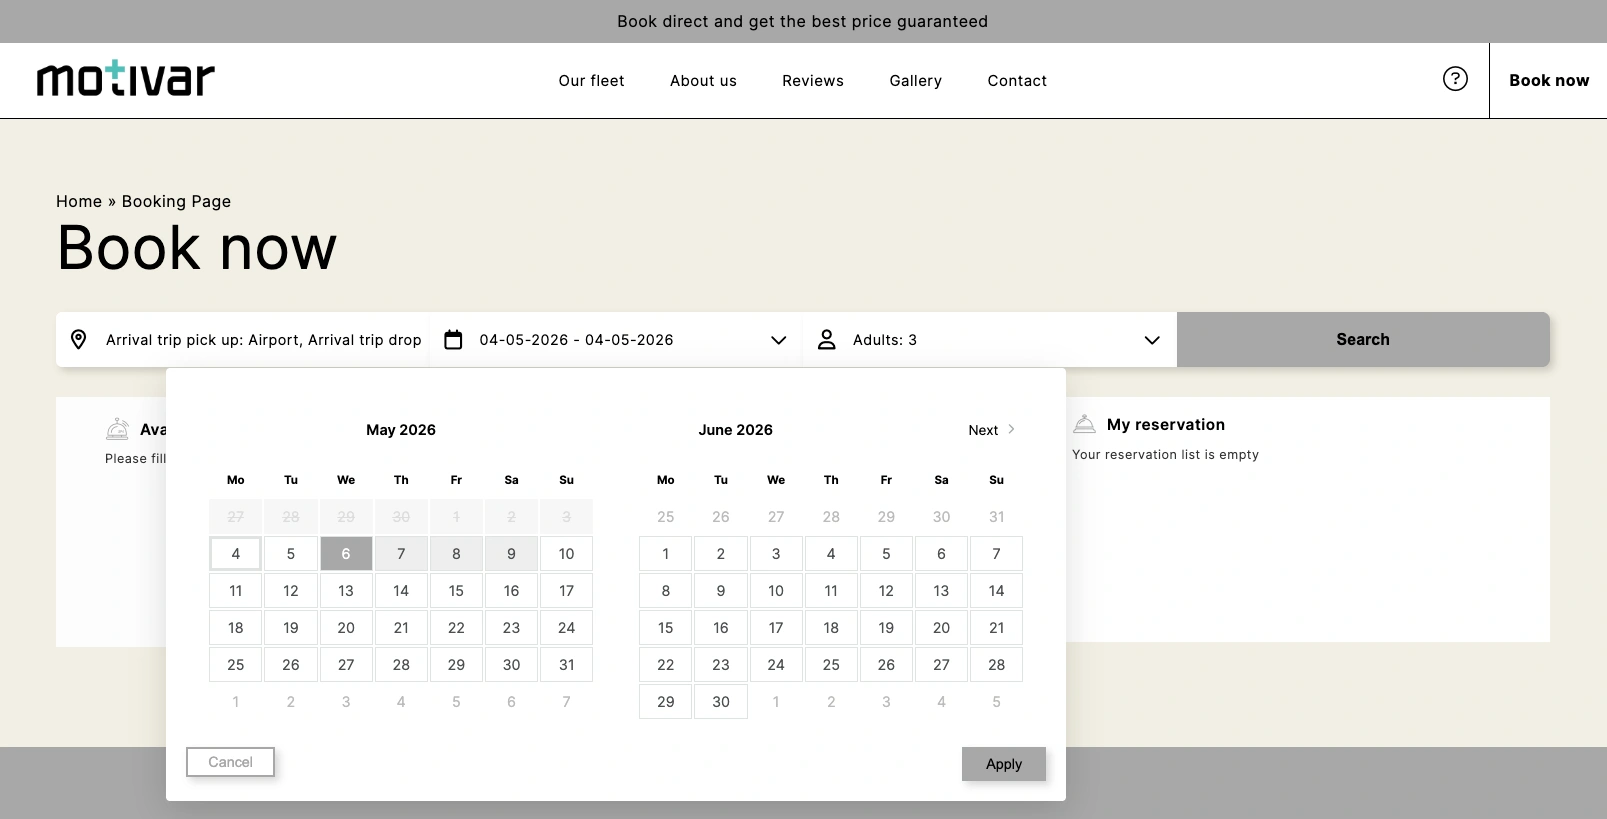Screen dimensions: 1607x819
Task: Open the Gallery page
Action: (x=916, y=81)
